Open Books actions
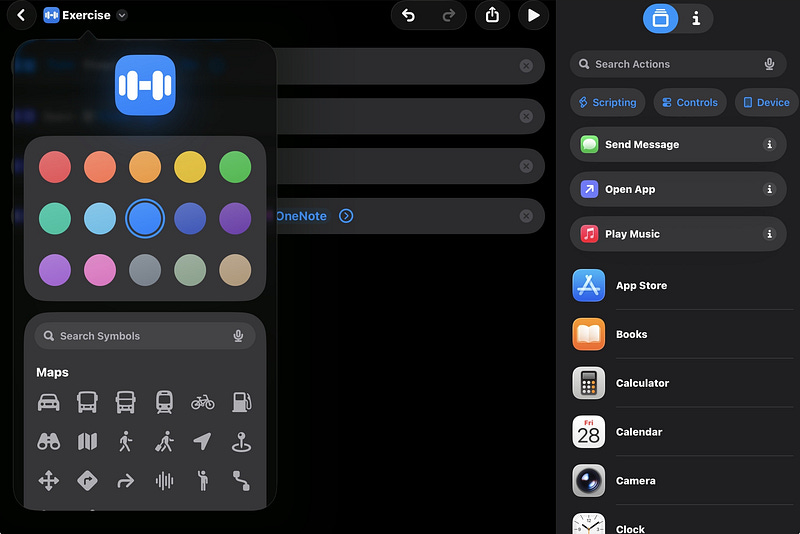The height and width of the screenshot is (534, 800). coord(683,335)
